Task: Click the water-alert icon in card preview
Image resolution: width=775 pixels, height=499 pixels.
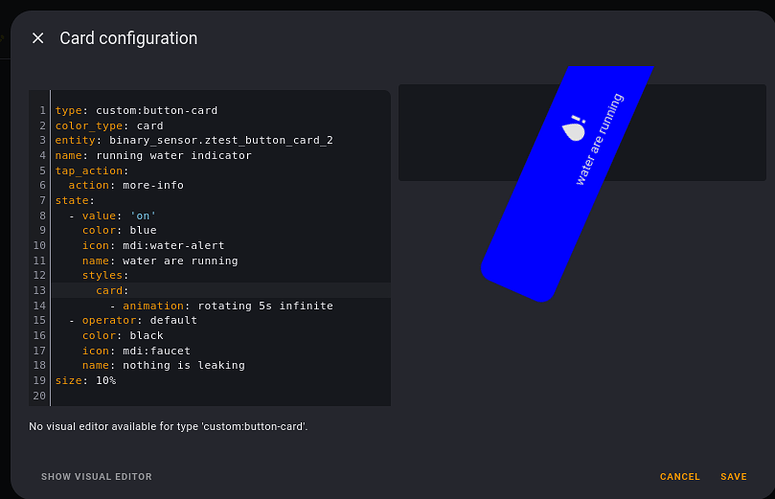Action: point(574,128)
